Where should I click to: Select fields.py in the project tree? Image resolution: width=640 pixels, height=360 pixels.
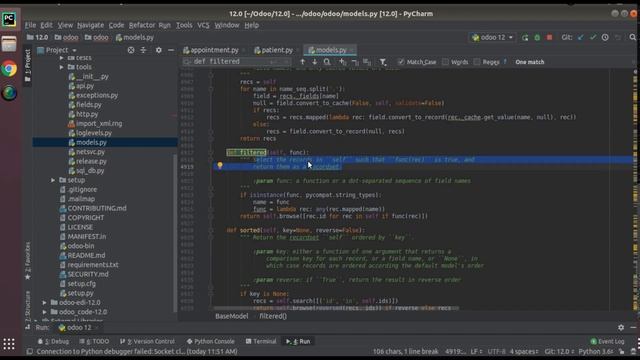89,105
